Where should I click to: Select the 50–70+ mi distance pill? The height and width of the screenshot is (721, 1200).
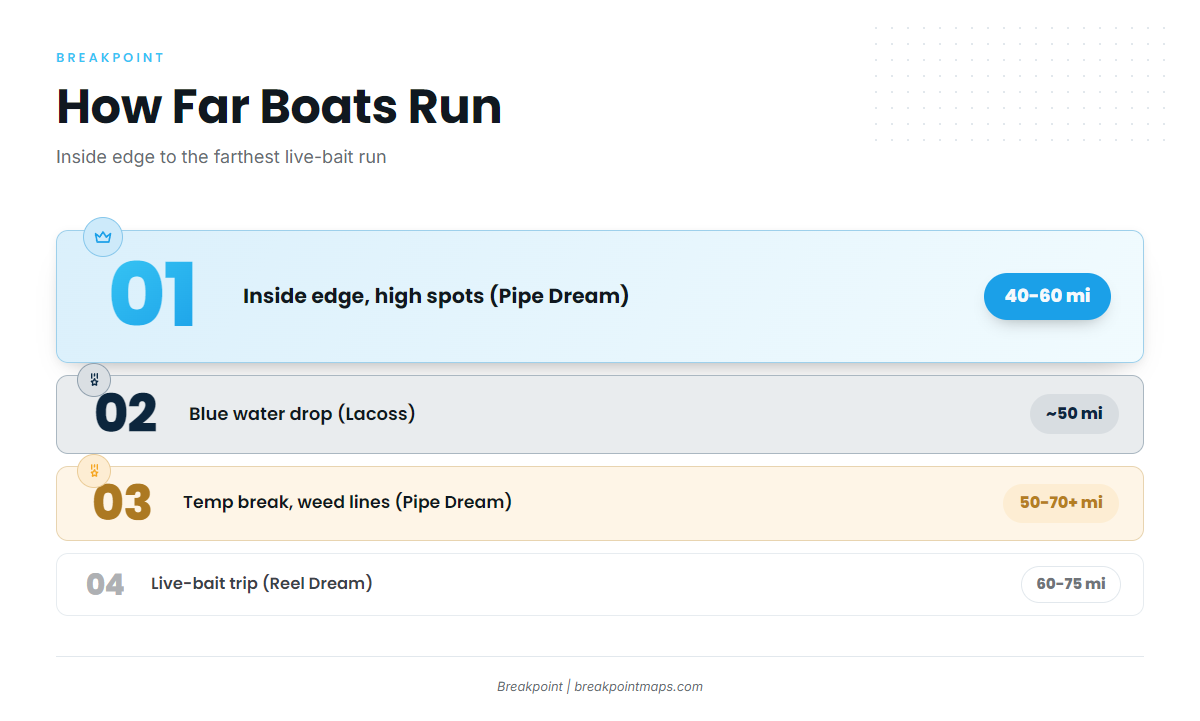coord(1061,503)
